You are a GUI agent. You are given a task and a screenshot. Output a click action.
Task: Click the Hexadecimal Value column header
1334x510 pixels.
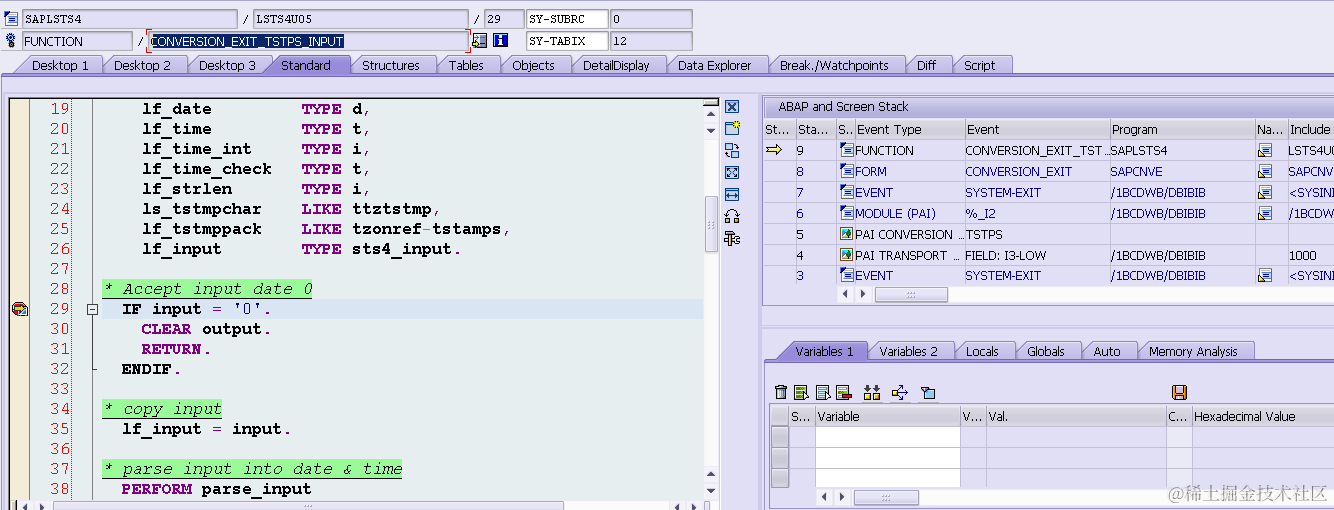click(x=1262, y=416)
